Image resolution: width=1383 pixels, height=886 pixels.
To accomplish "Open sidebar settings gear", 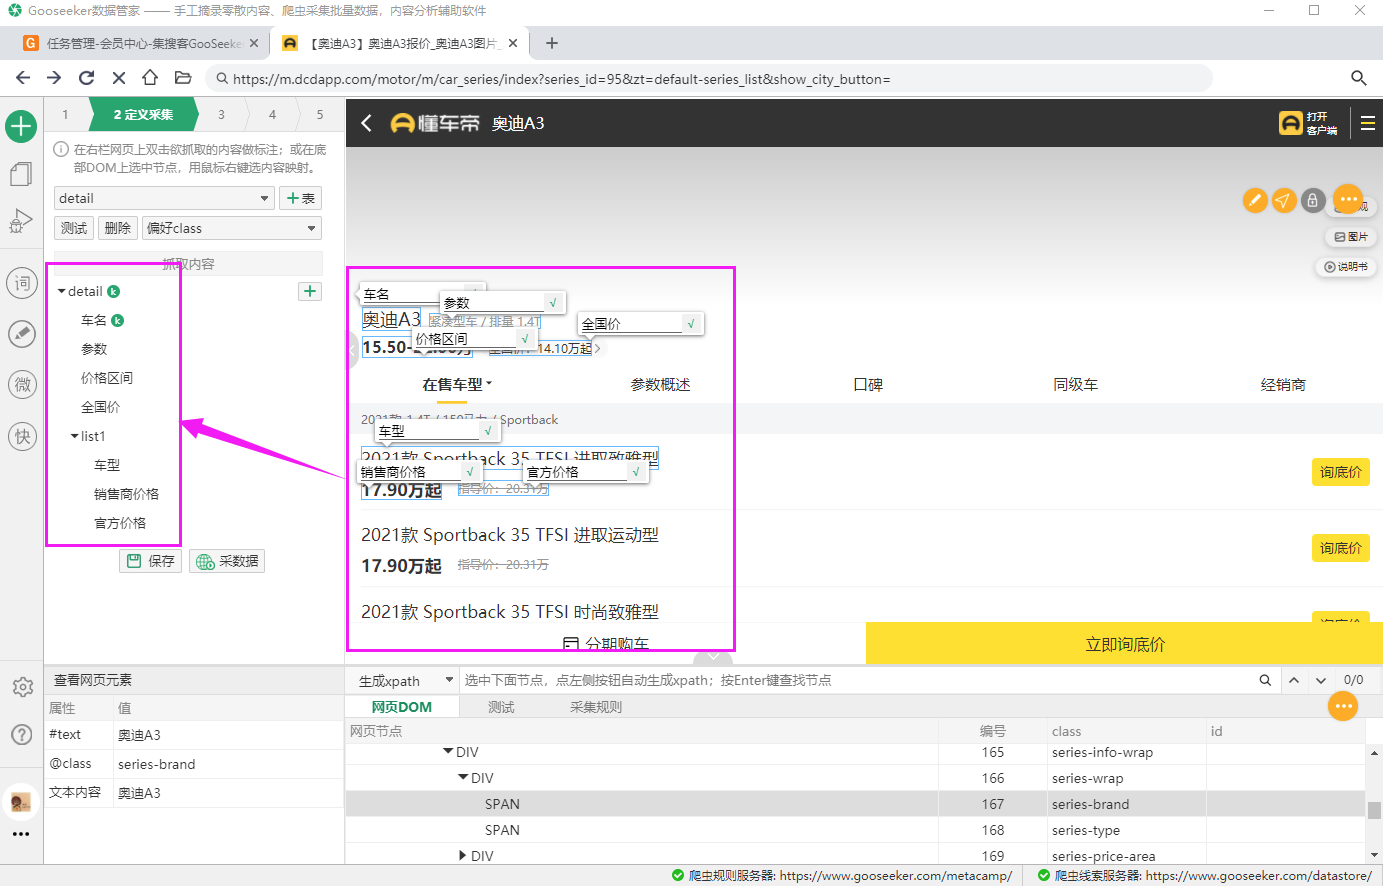I will tap(21, 687).
